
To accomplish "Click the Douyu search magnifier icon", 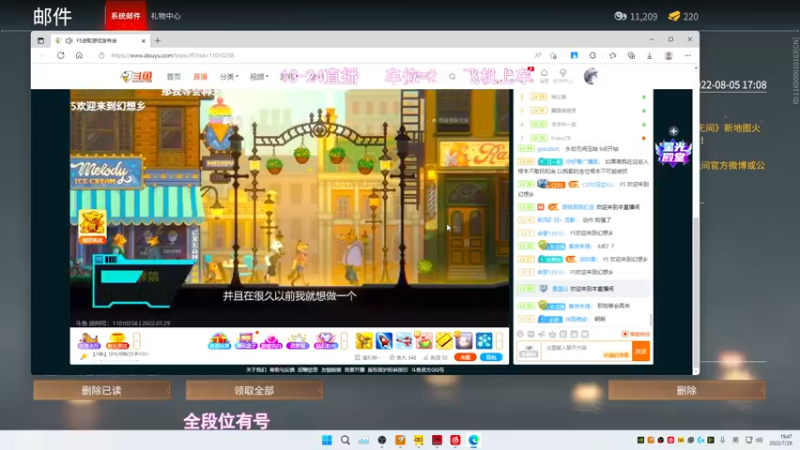I will tap(452, 77).
